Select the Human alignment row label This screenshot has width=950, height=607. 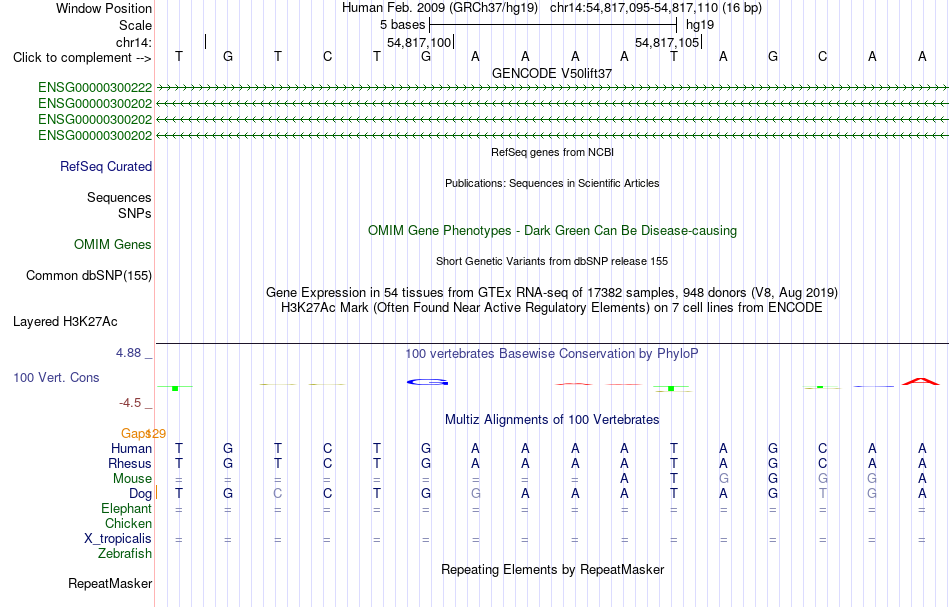(131, 448)
